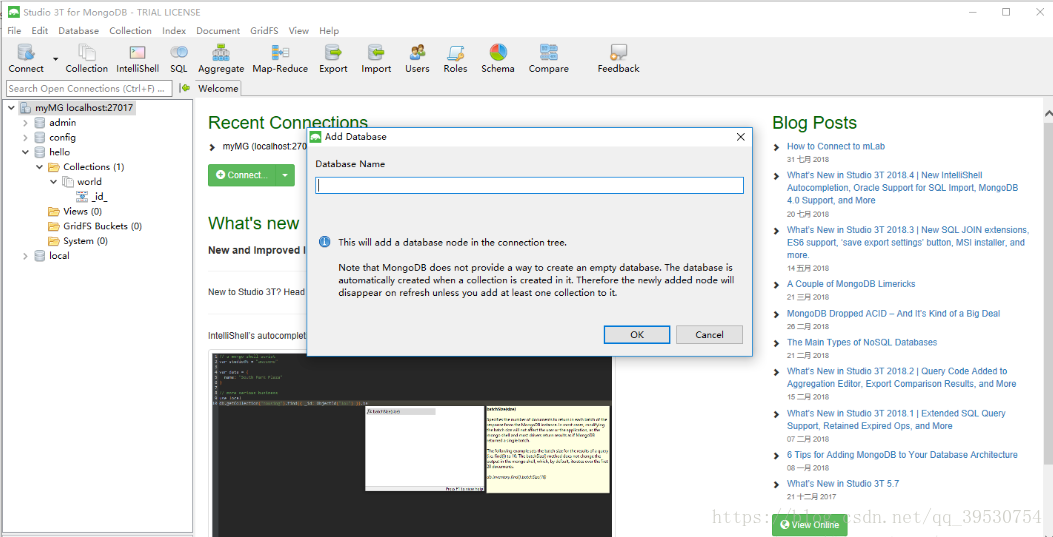Click the Import toolbar icon
The height and width of the screenshot is (537, 1053).
tap(376, 58)
